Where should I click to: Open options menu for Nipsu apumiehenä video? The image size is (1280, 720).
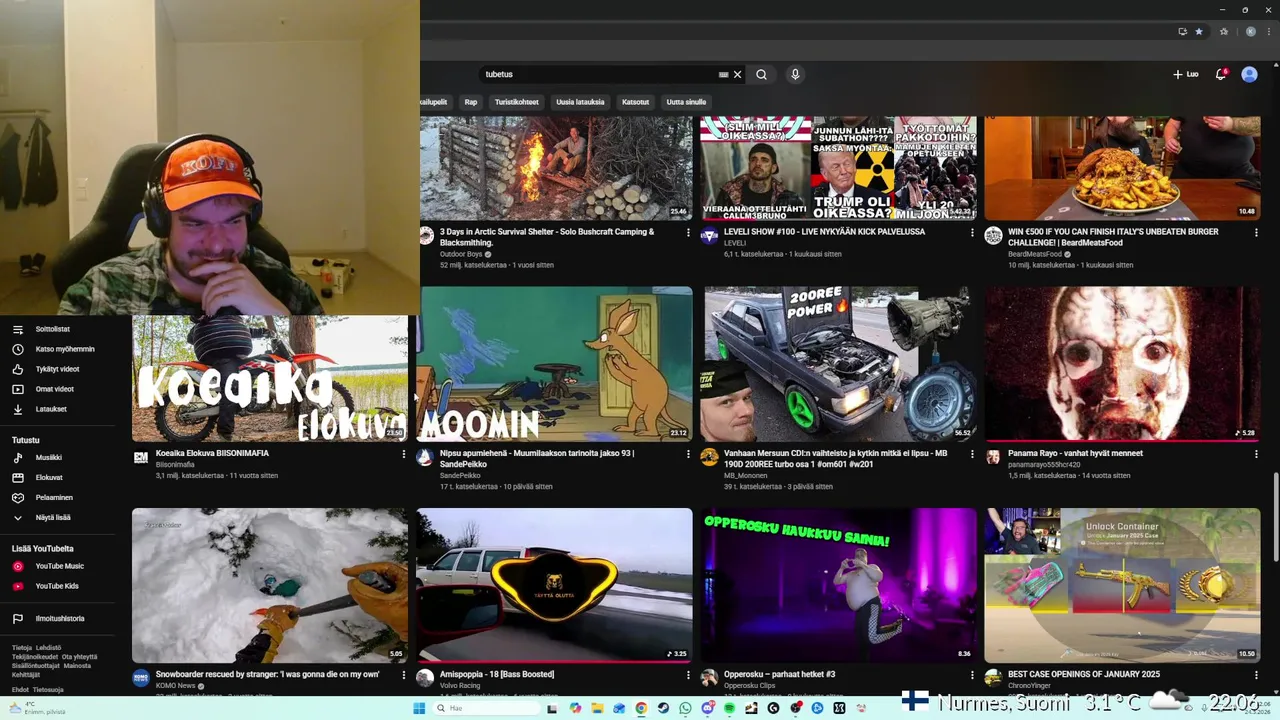click(688, 454)
